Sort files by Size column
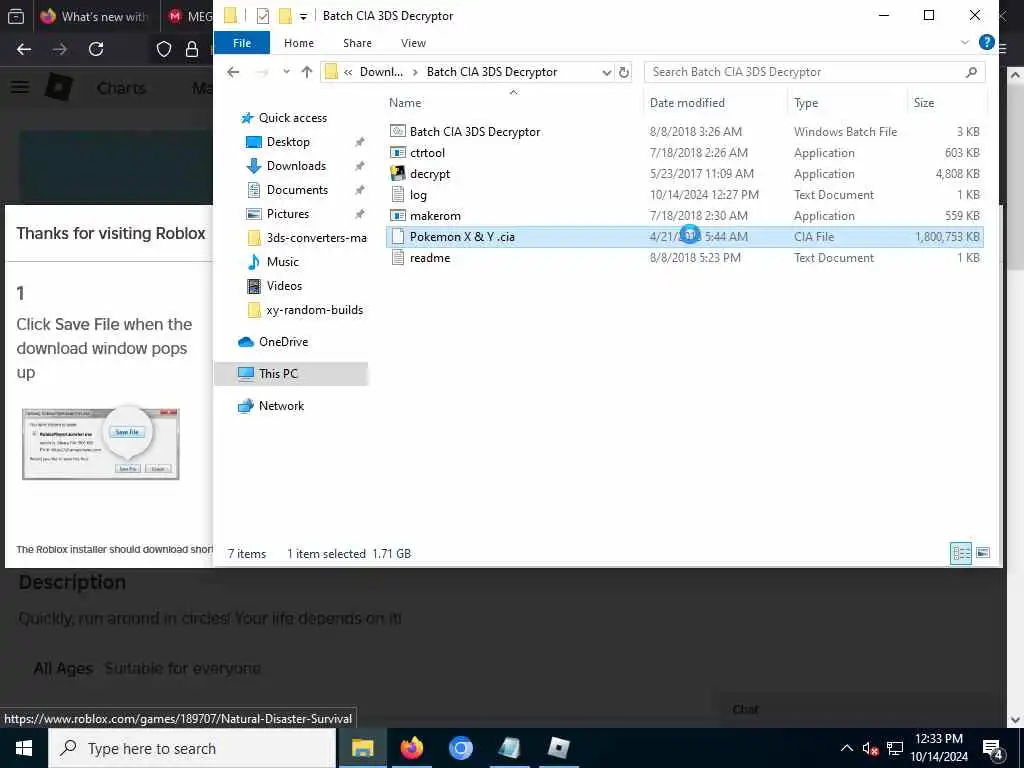This screenshot has width=1024, height=768. [x=923, y=103]
